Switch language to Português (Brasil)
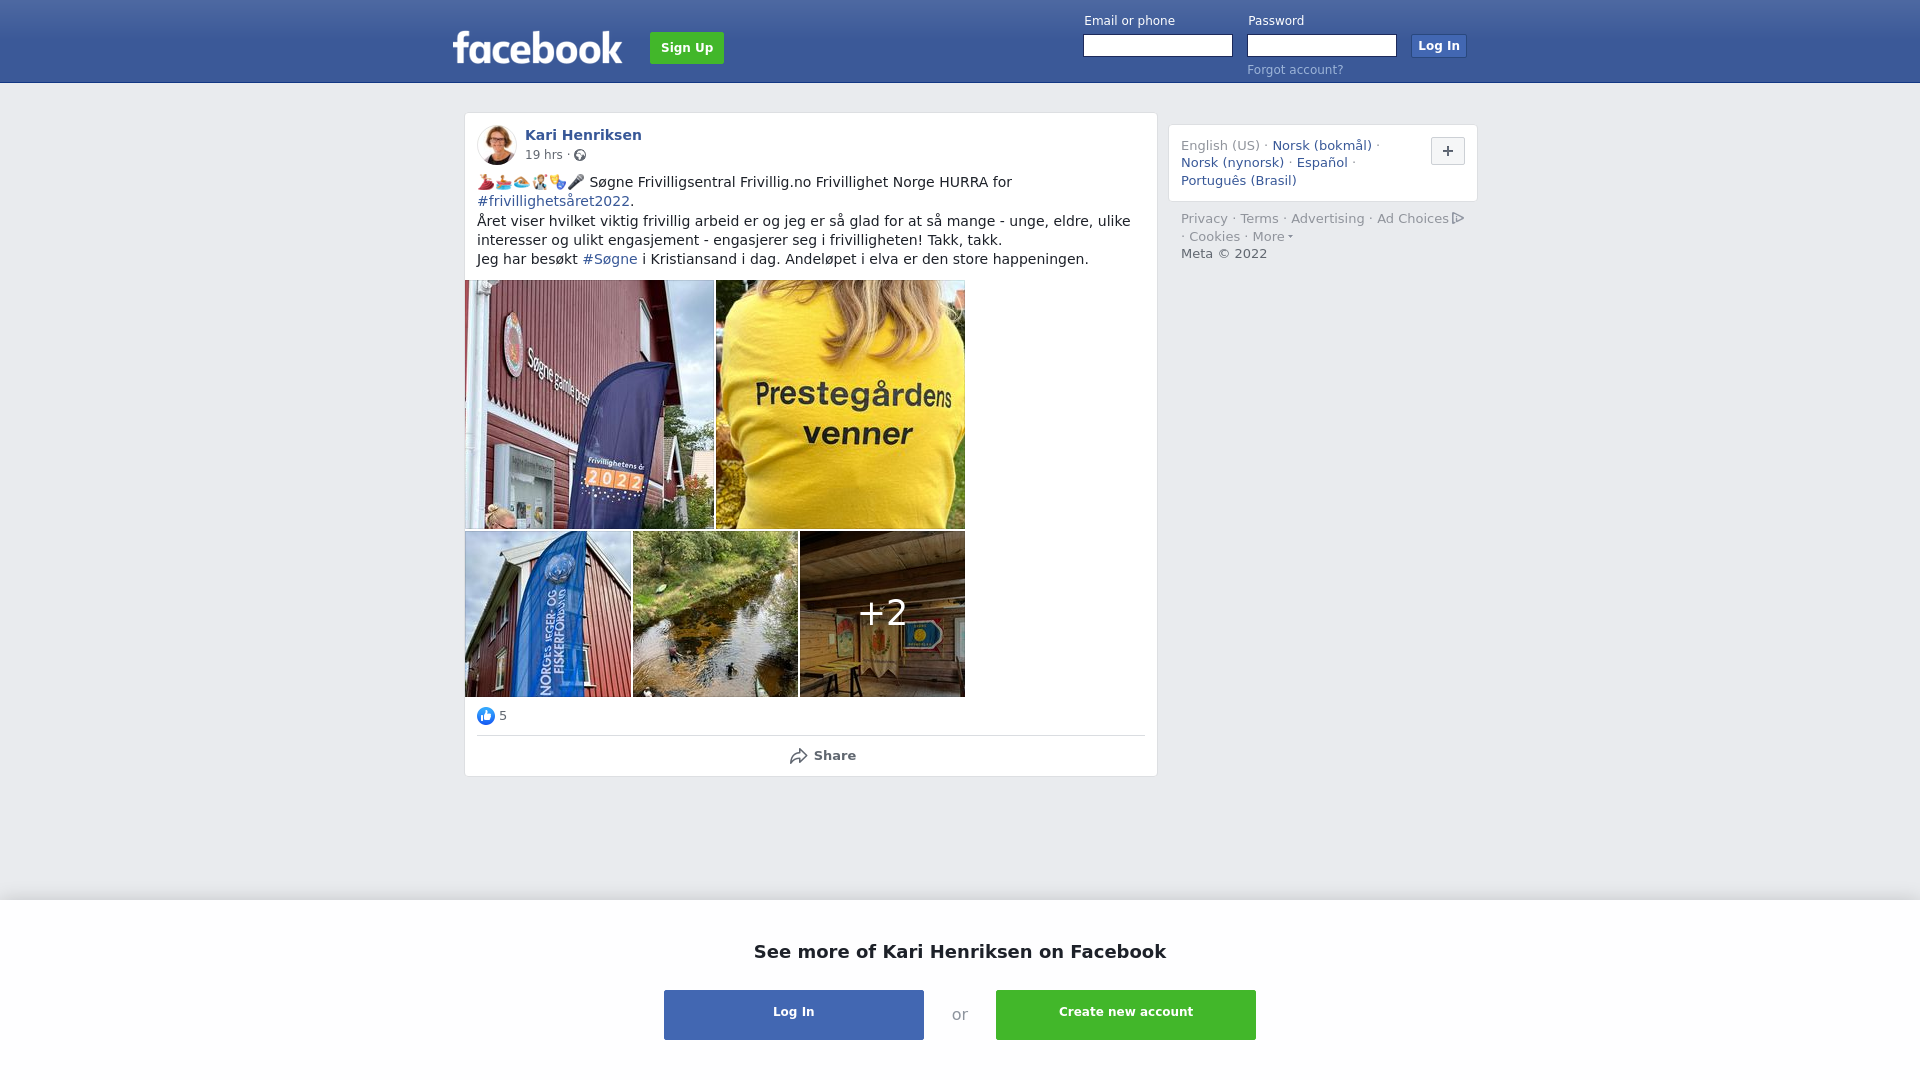This screenshot has width=1920, height=1080. pyautogui.click(x=1238, y=181)
